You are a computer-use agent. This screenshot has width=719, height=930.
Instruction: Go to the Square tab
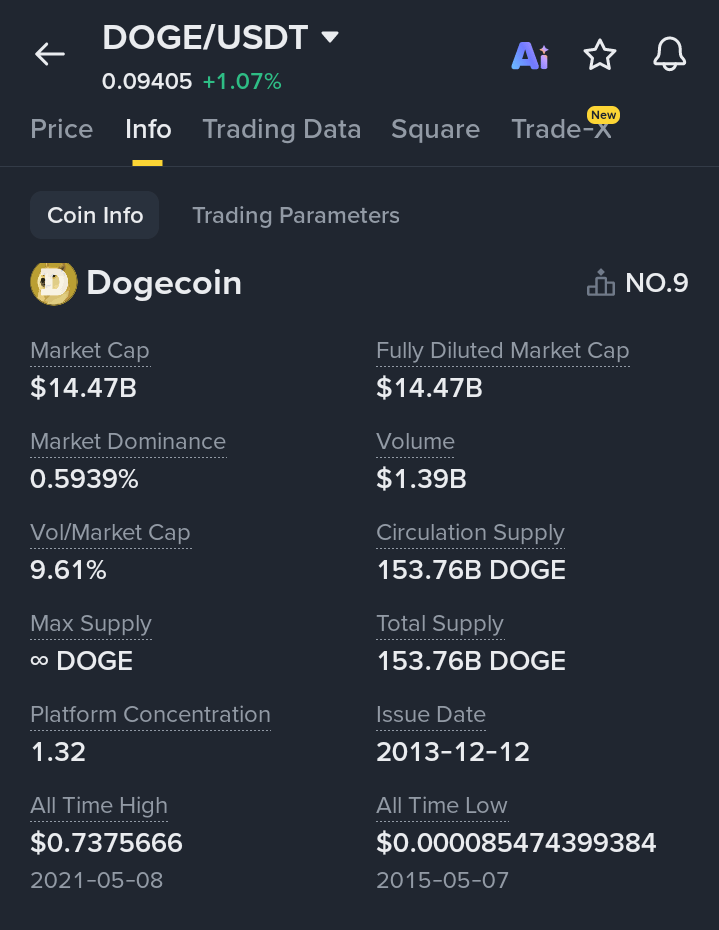435,129
